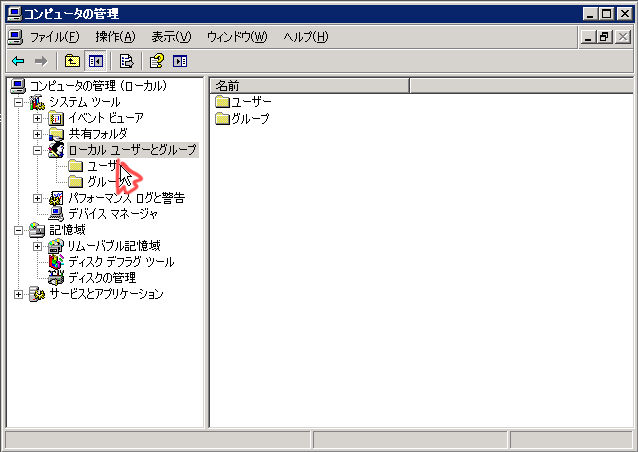Click the ディスクの管理 icon

56,278
